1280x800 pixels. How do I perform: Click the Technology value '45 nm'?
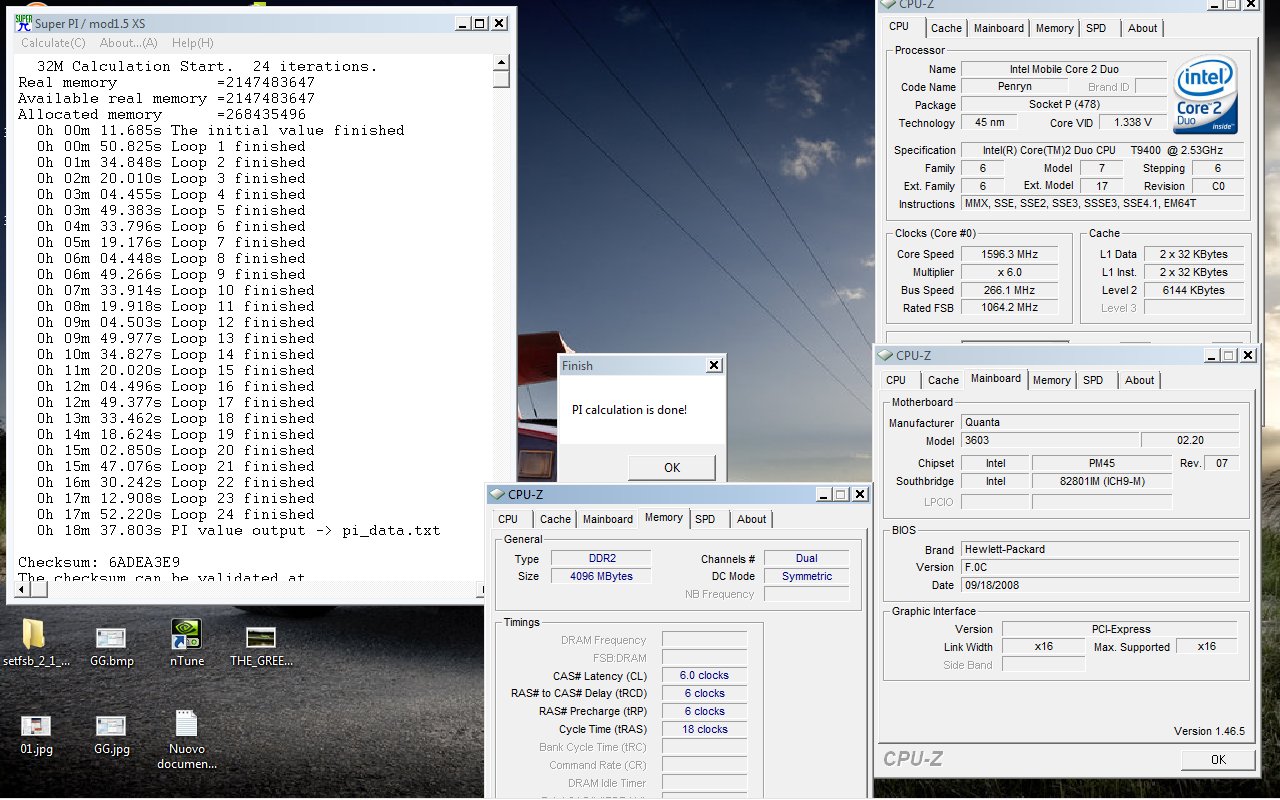(990, 123)
